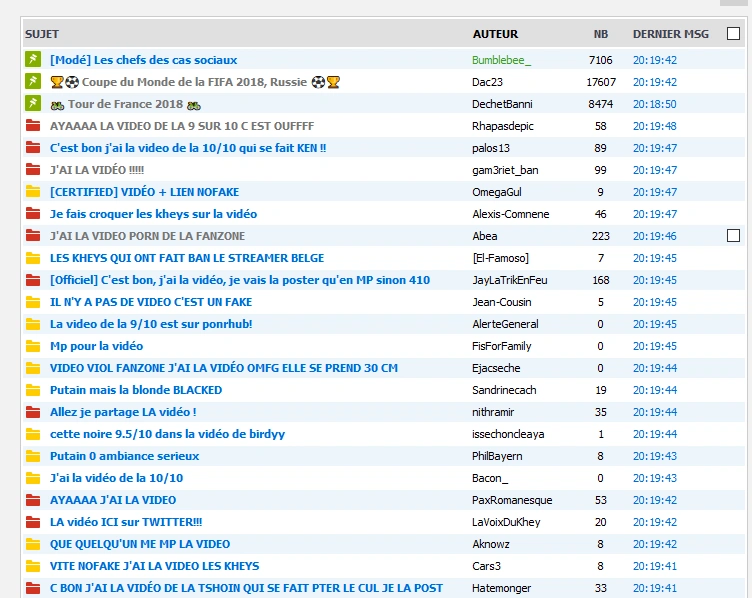Image resolution: width=752 pixels, height=598 pixels.
Task: Click the AUTEUR column header
Action: tap(495, 34)
